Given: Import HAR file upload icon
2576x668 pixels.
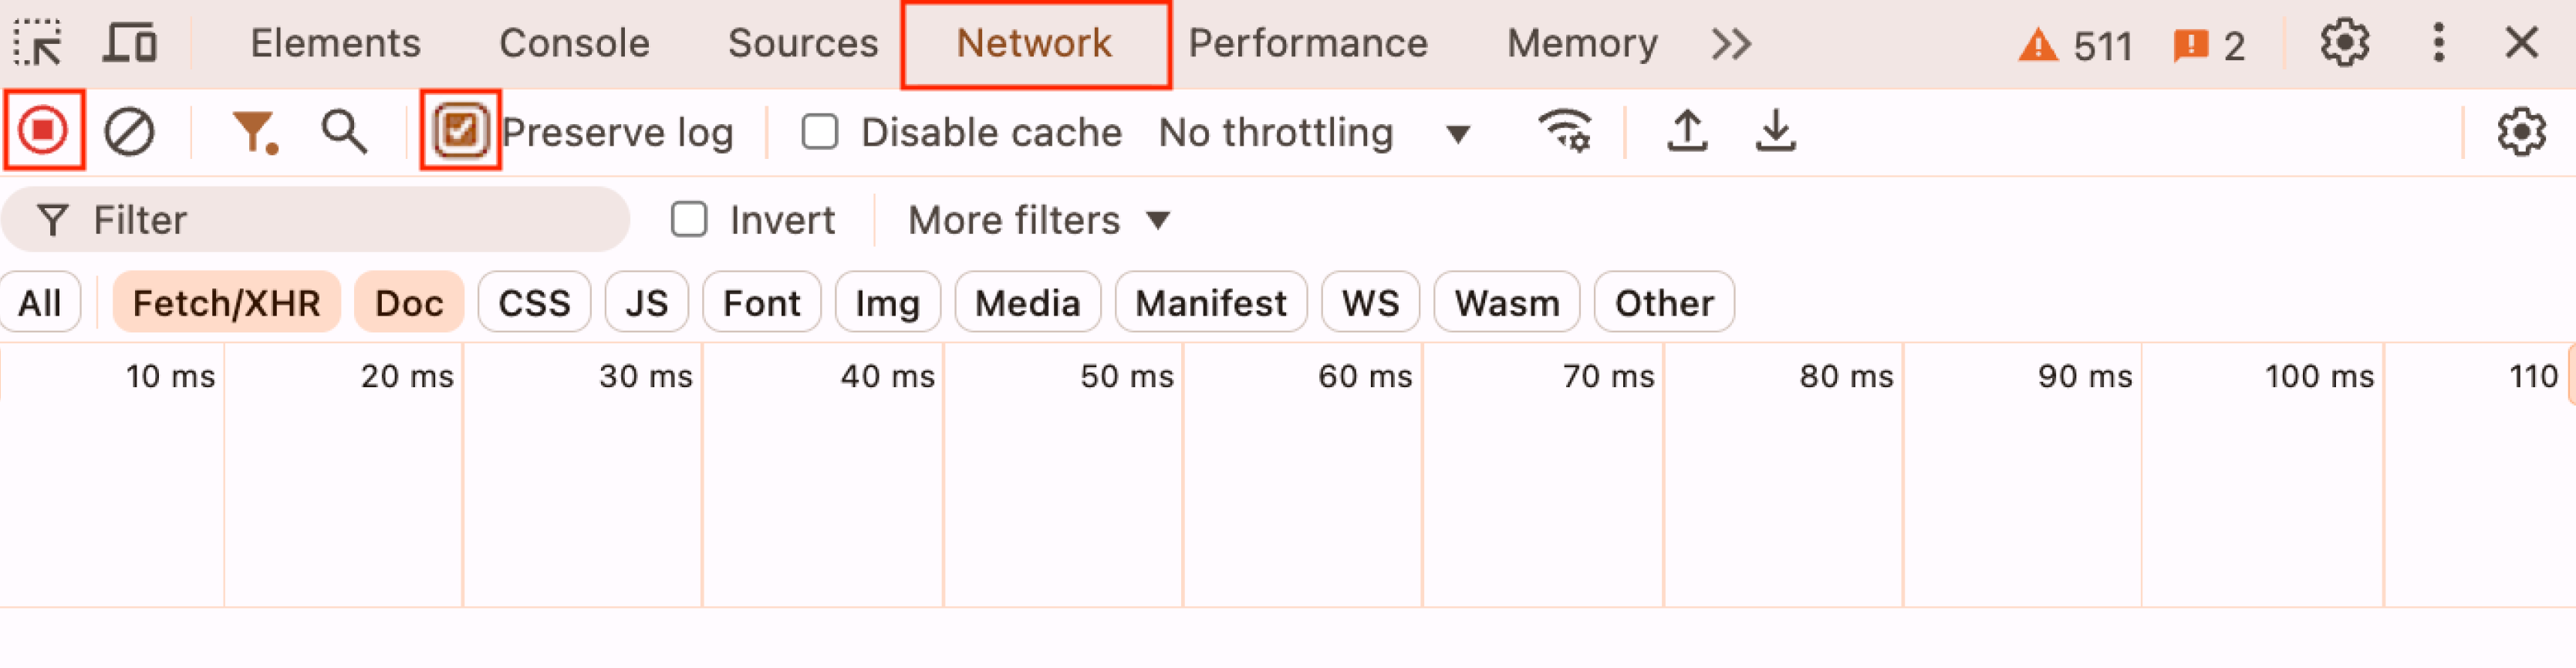Looking at the screenshot, I should coord(1687,131).
